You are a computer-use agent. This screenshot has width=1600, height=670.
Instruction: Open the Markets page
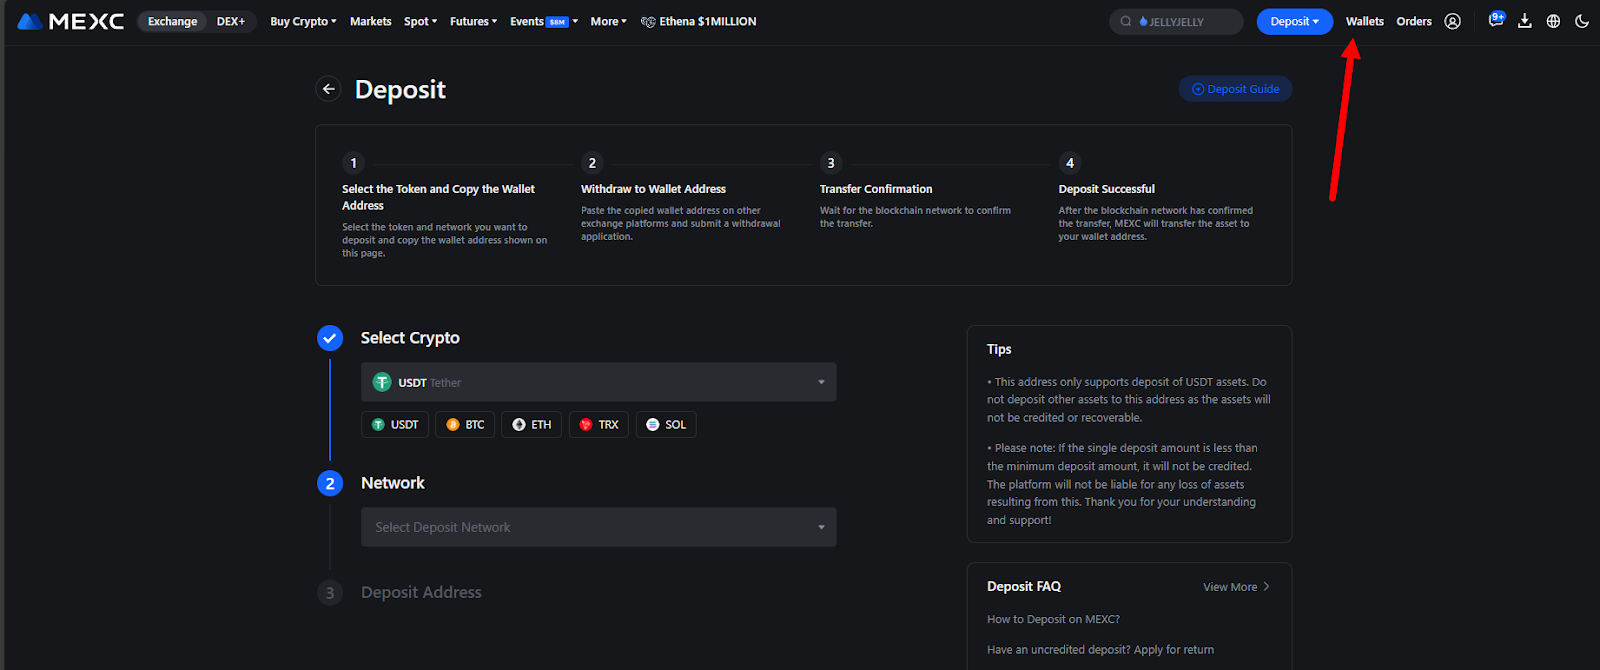(370, 21)
